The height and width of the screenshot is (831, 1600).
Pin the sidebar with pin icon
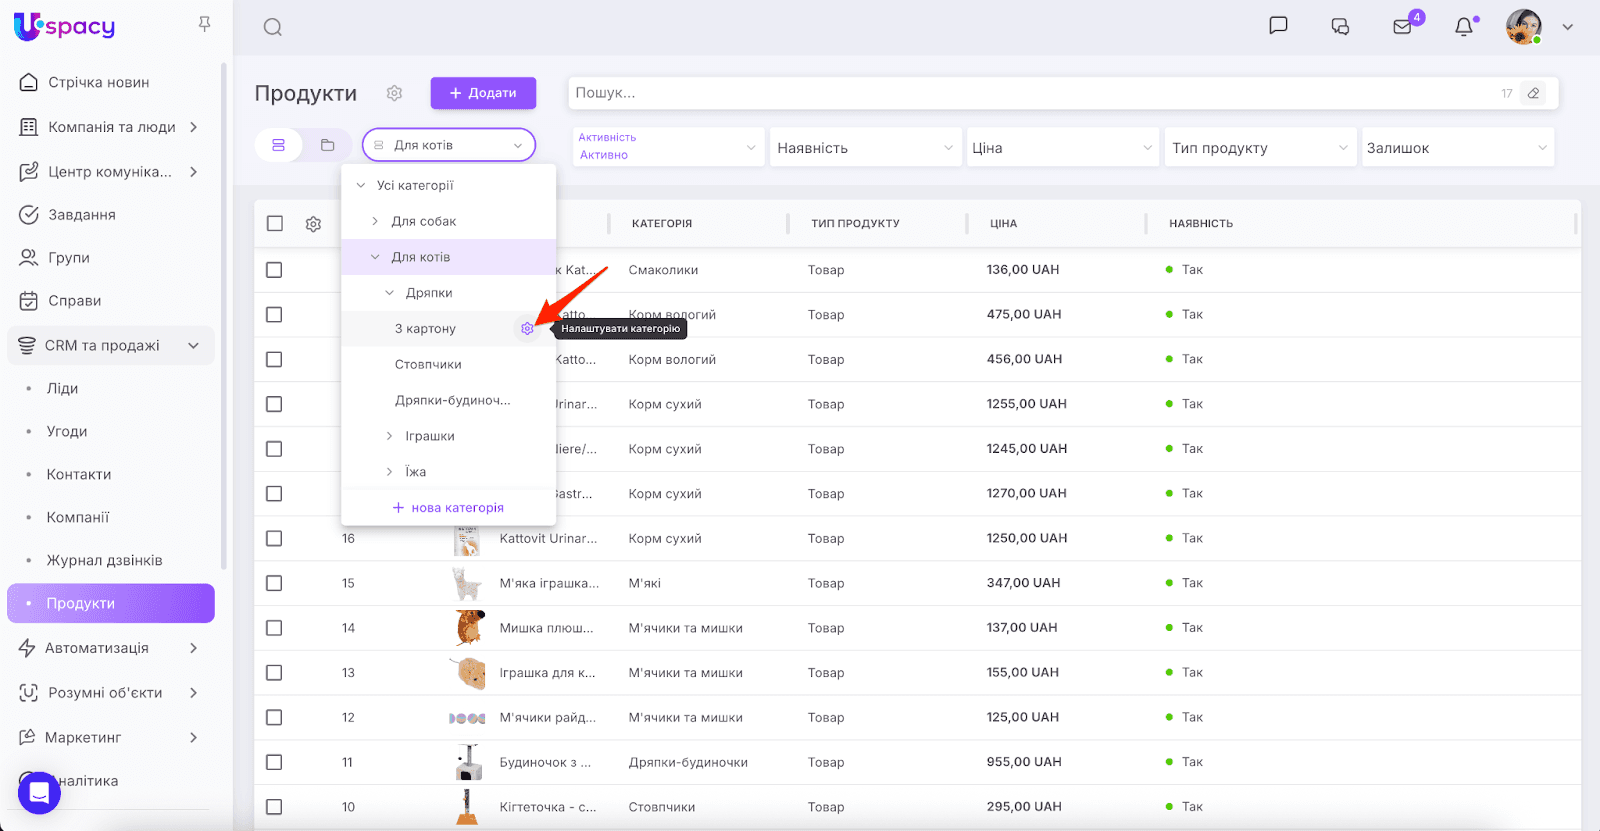204,24
